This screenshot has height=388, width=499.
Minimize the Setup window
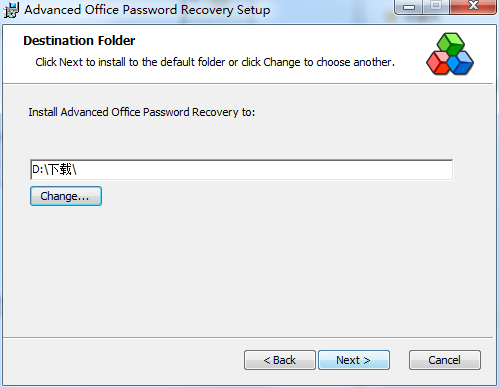coord(409,7)
